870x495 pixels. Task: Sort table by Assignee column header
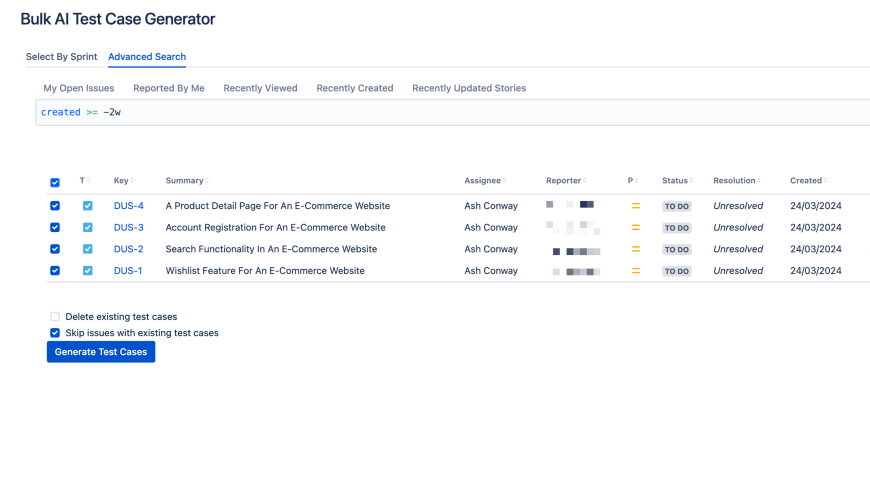[x=485, y=180]
